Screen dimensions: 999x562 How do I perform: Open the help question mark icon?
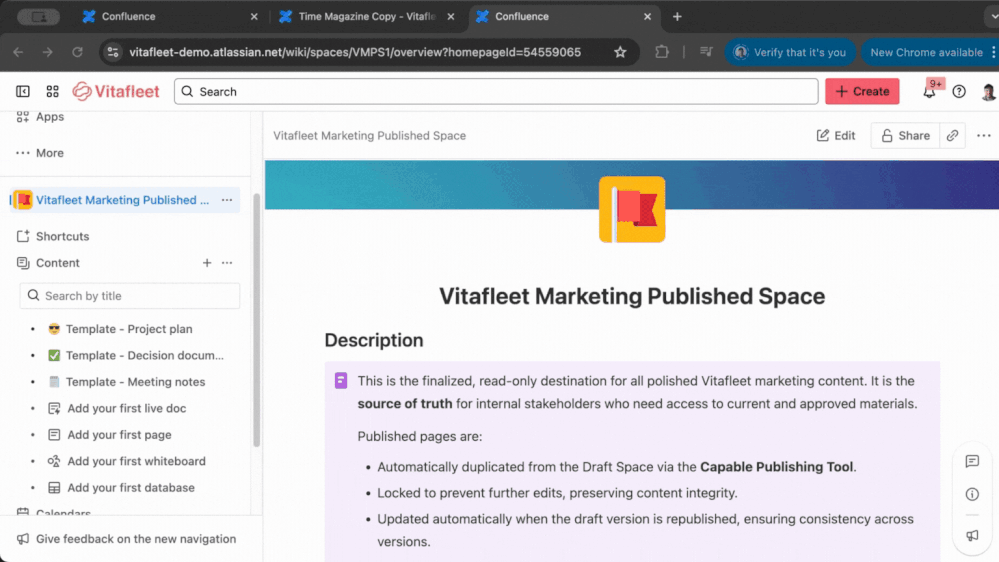(x=959, y=92)
